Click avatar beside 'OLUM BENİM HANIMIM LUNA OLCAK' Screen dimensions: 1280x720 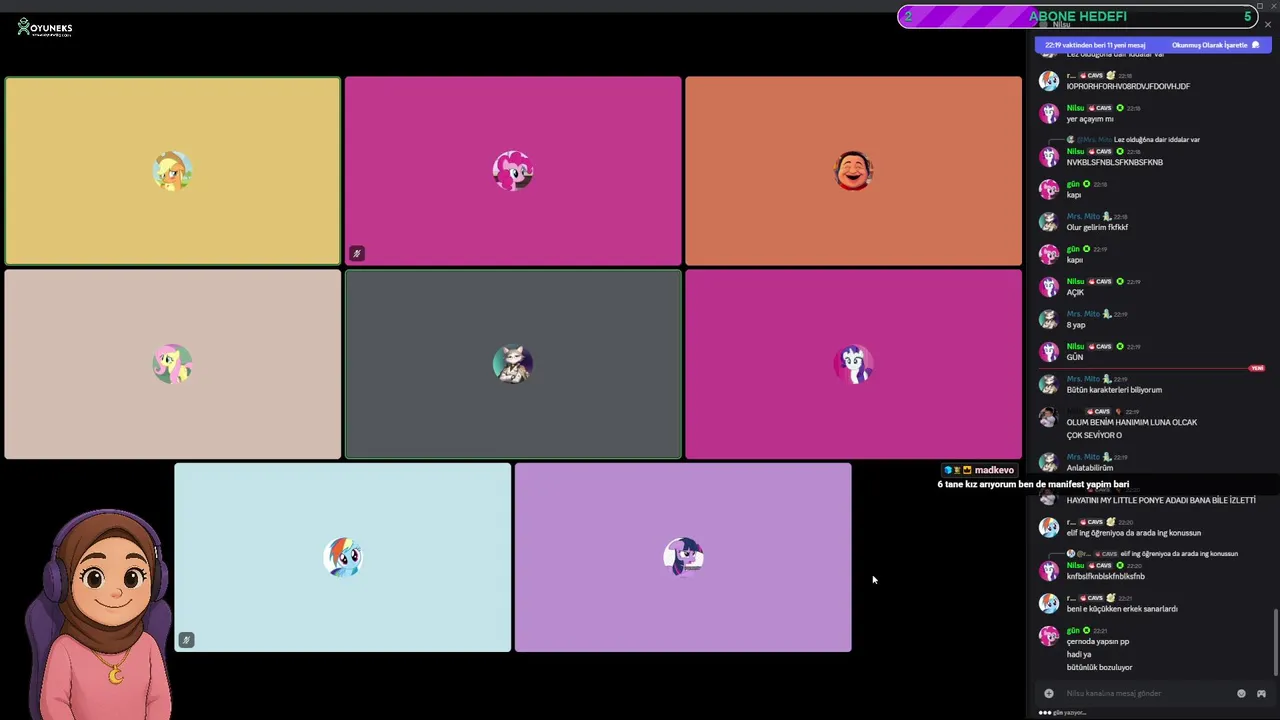(1049, 417)
